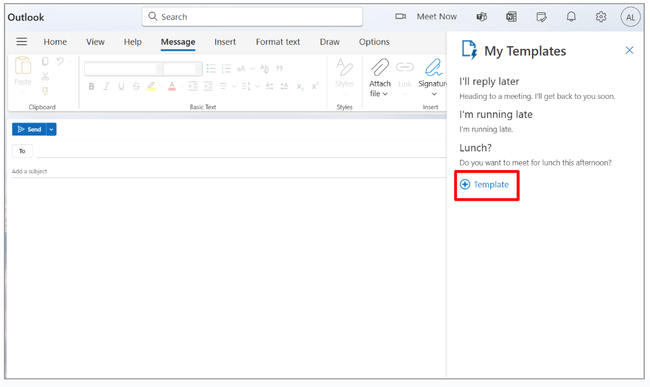650x387 pixels.
Task: Open the Draw tab
Action: coord(330,42)
